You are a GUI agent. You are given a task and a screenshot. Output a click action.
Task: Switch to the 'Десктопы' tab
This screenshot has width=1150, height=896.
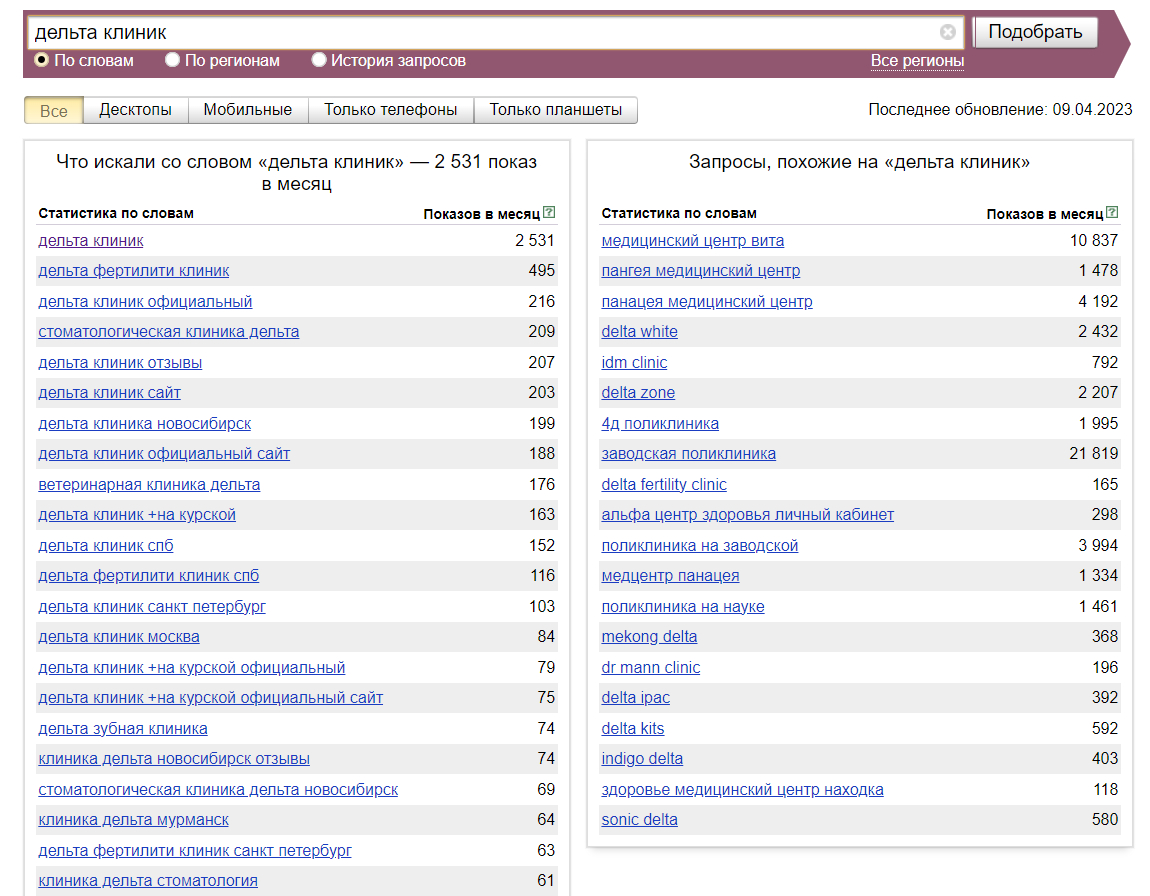135,110
